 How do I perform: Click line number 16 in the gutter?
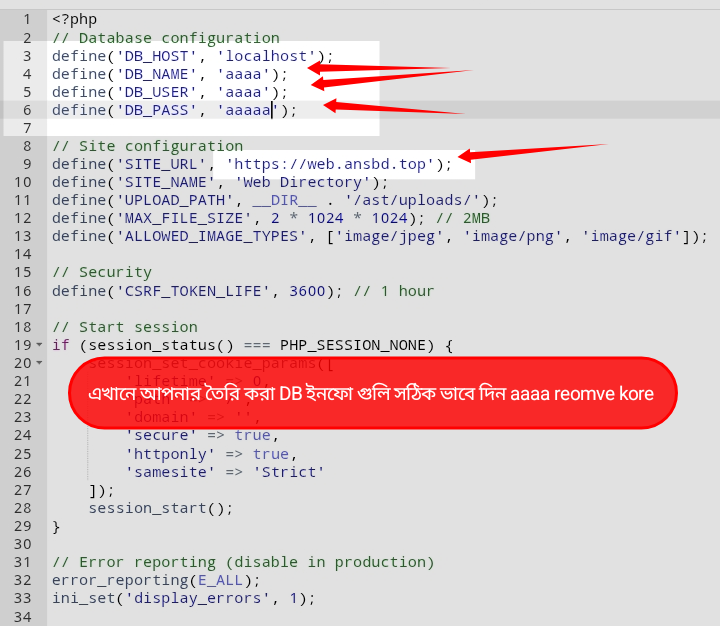click(22, 291)
